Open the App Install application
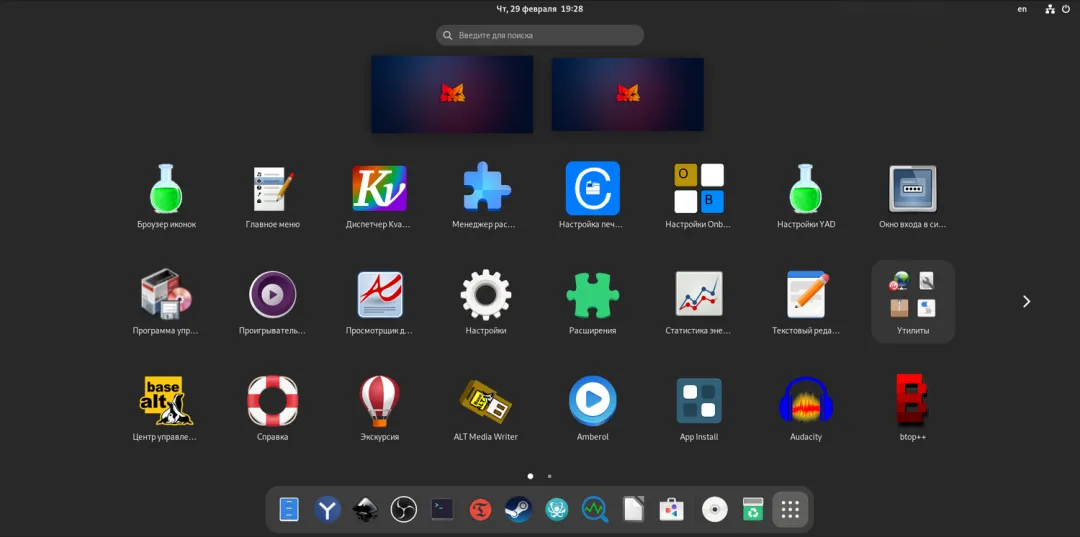Viewport: 1080px width, 537px height. tap(698, 408)
